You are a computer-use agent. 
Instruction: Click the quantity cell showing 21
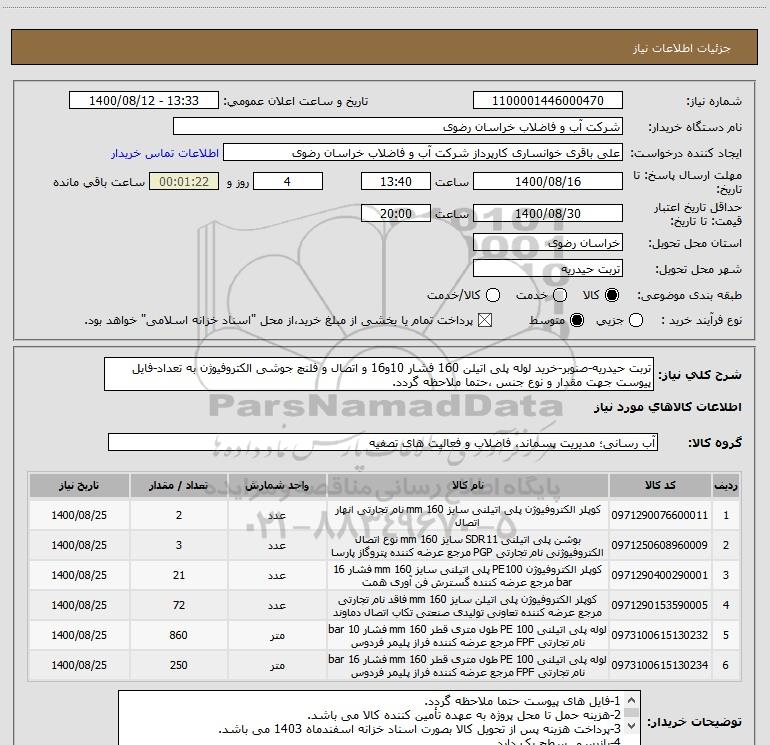179,575
